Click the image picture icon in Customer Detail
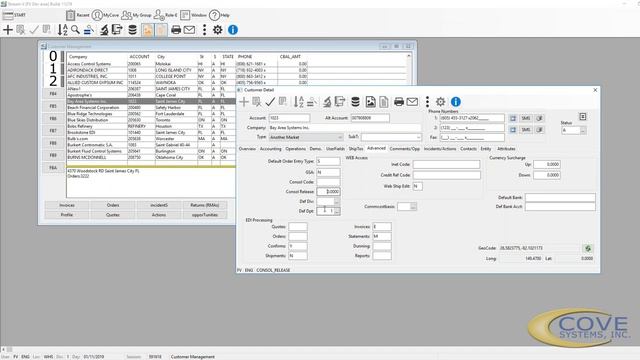640x360 pixels. (x=371, y=102)
